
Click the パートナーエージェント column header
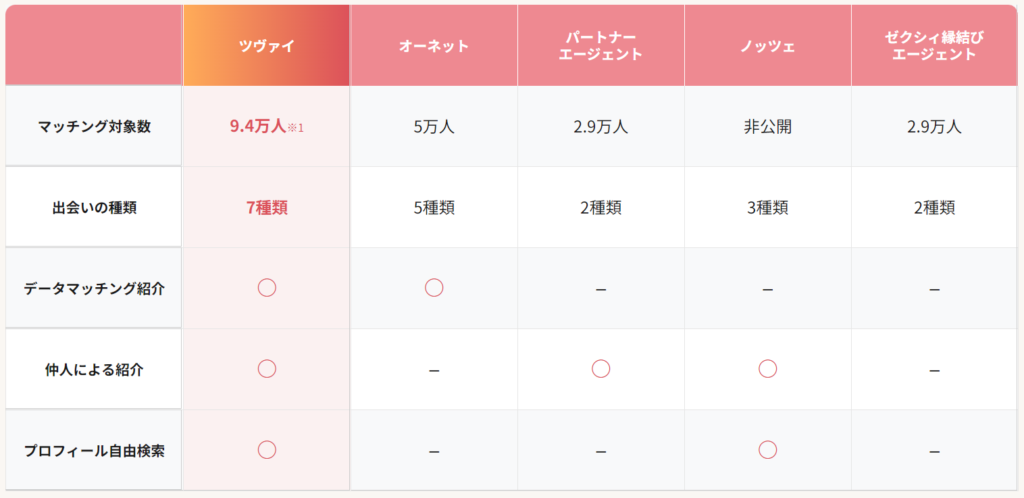601,46
